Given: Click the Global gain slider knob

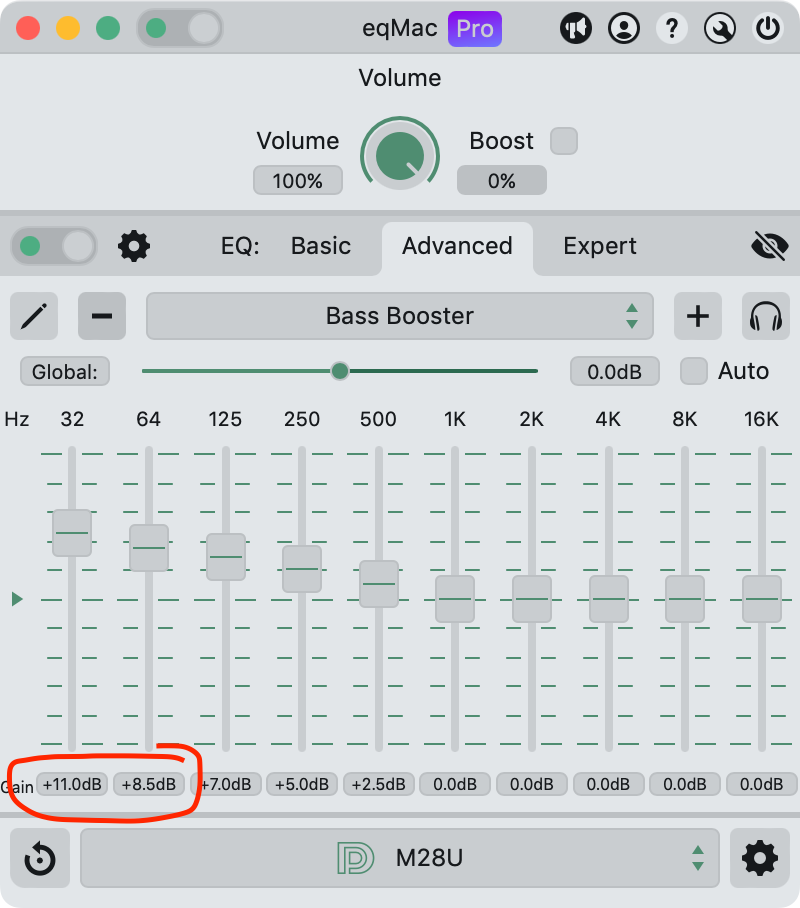Looking at the screenshot, I should point(339,370).
